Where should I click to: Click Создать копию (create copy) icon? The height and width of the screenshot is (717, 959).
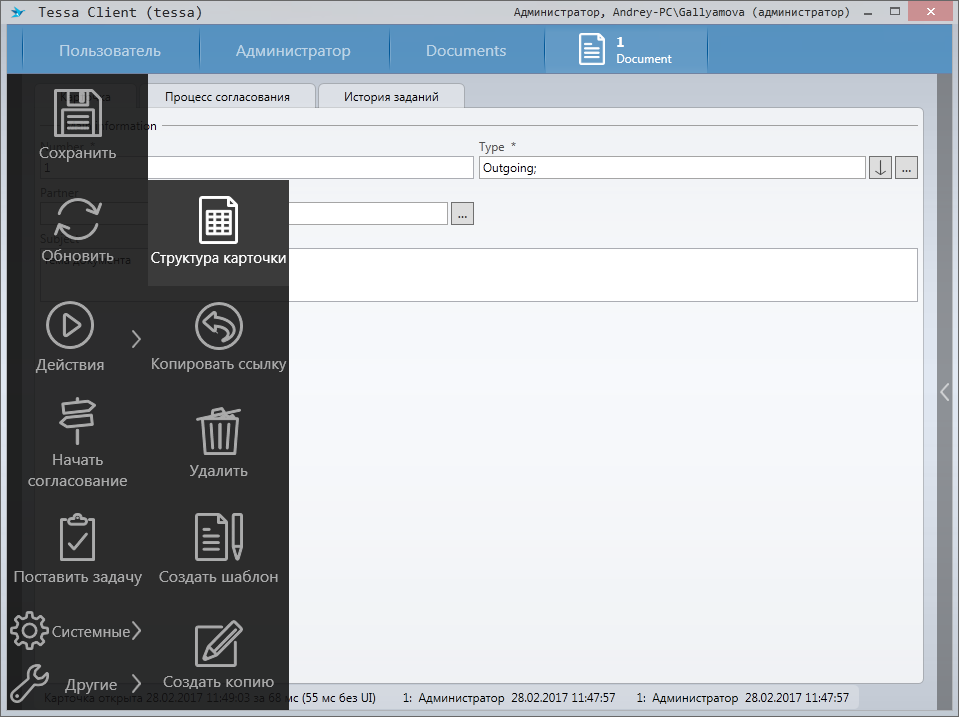pos(218,645)
